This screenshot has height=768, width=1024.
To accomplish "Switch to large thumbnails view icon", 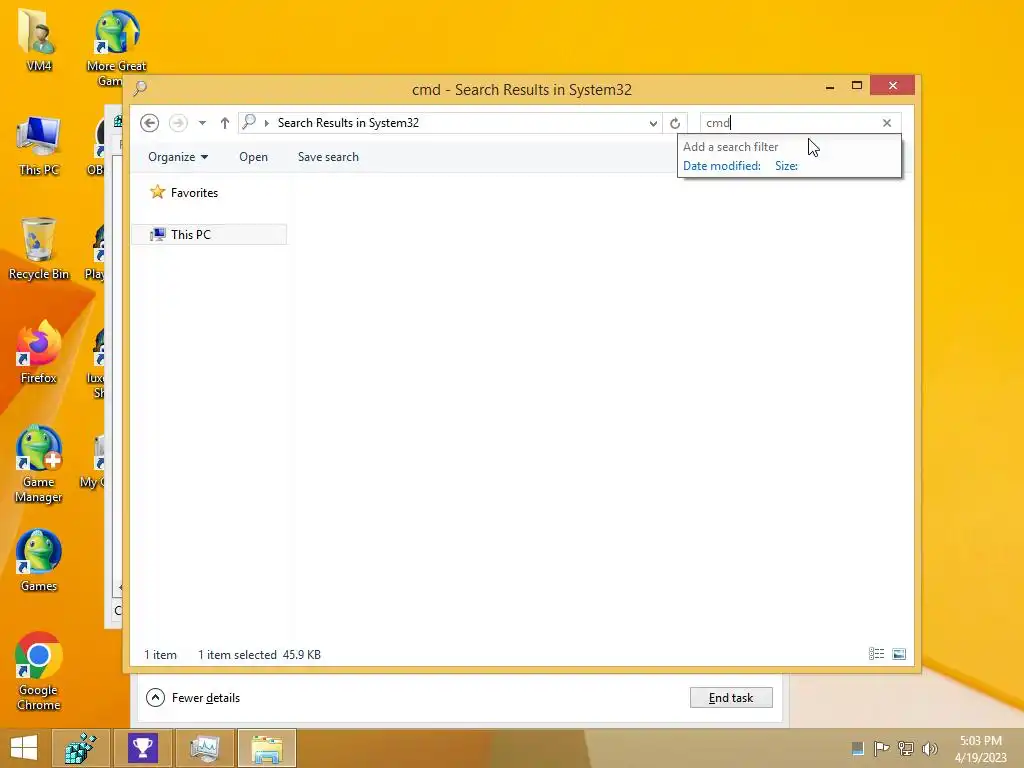I will pyautogui.click(x=899, y=654).
